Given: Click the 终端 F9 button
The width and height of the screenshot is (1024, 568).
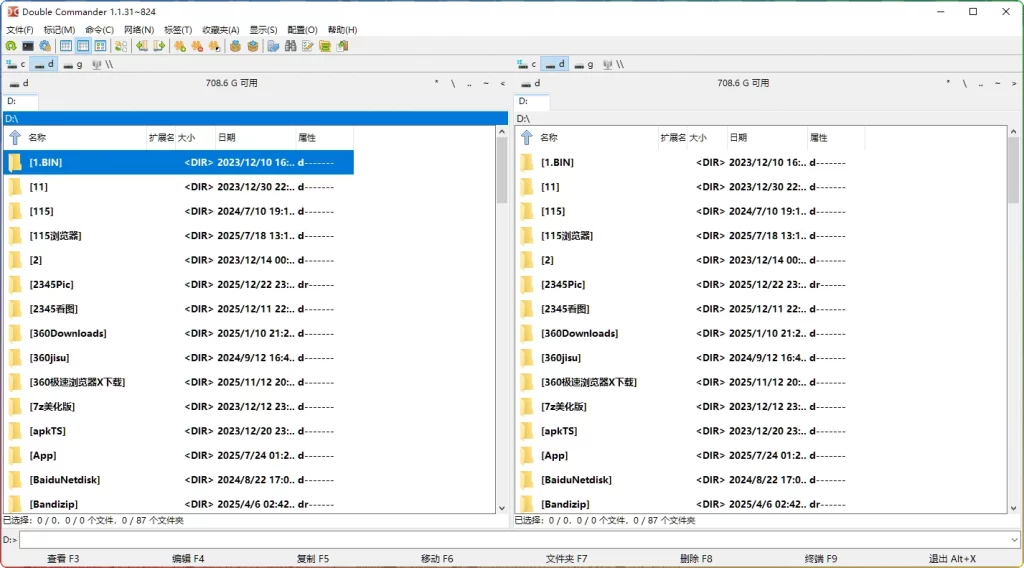Looking at the screenshot, I should pos(821,559).
